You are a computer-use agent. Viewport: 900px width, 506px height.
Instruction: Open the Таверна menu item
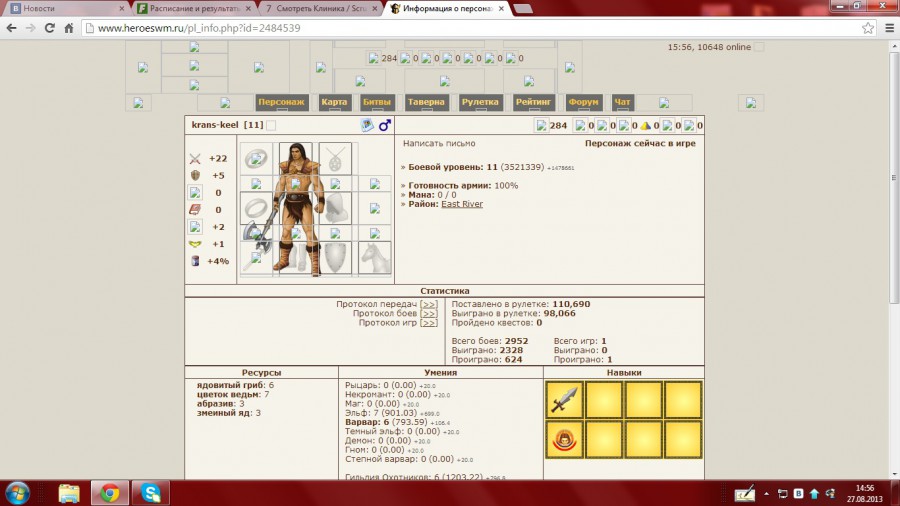click(x=426, y=102)
